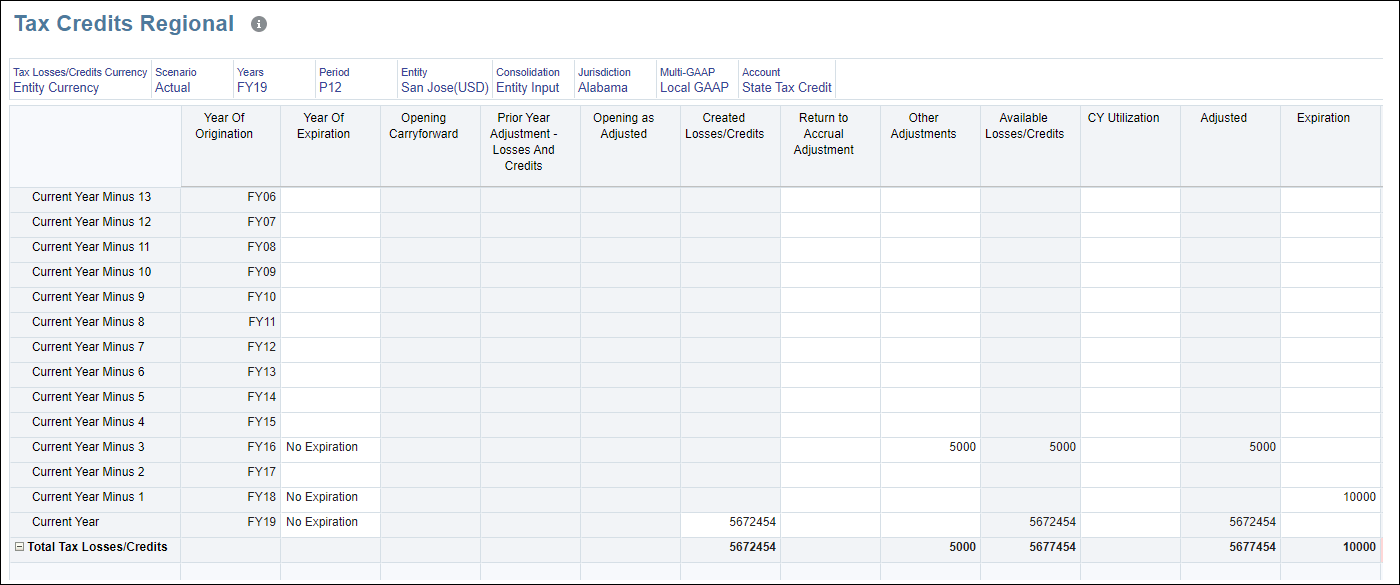Select Entity San Jose(USD)
The height and width of the screenshot is (585, 1400).
coord(445,87)
